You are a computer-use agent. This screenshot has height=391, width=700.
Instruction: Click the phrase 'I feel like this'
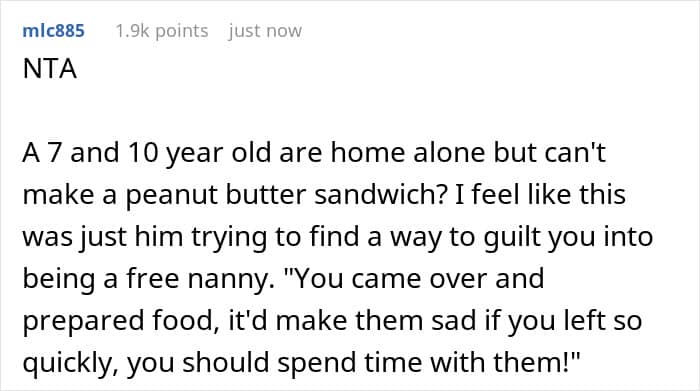click(x=540, y=195)
